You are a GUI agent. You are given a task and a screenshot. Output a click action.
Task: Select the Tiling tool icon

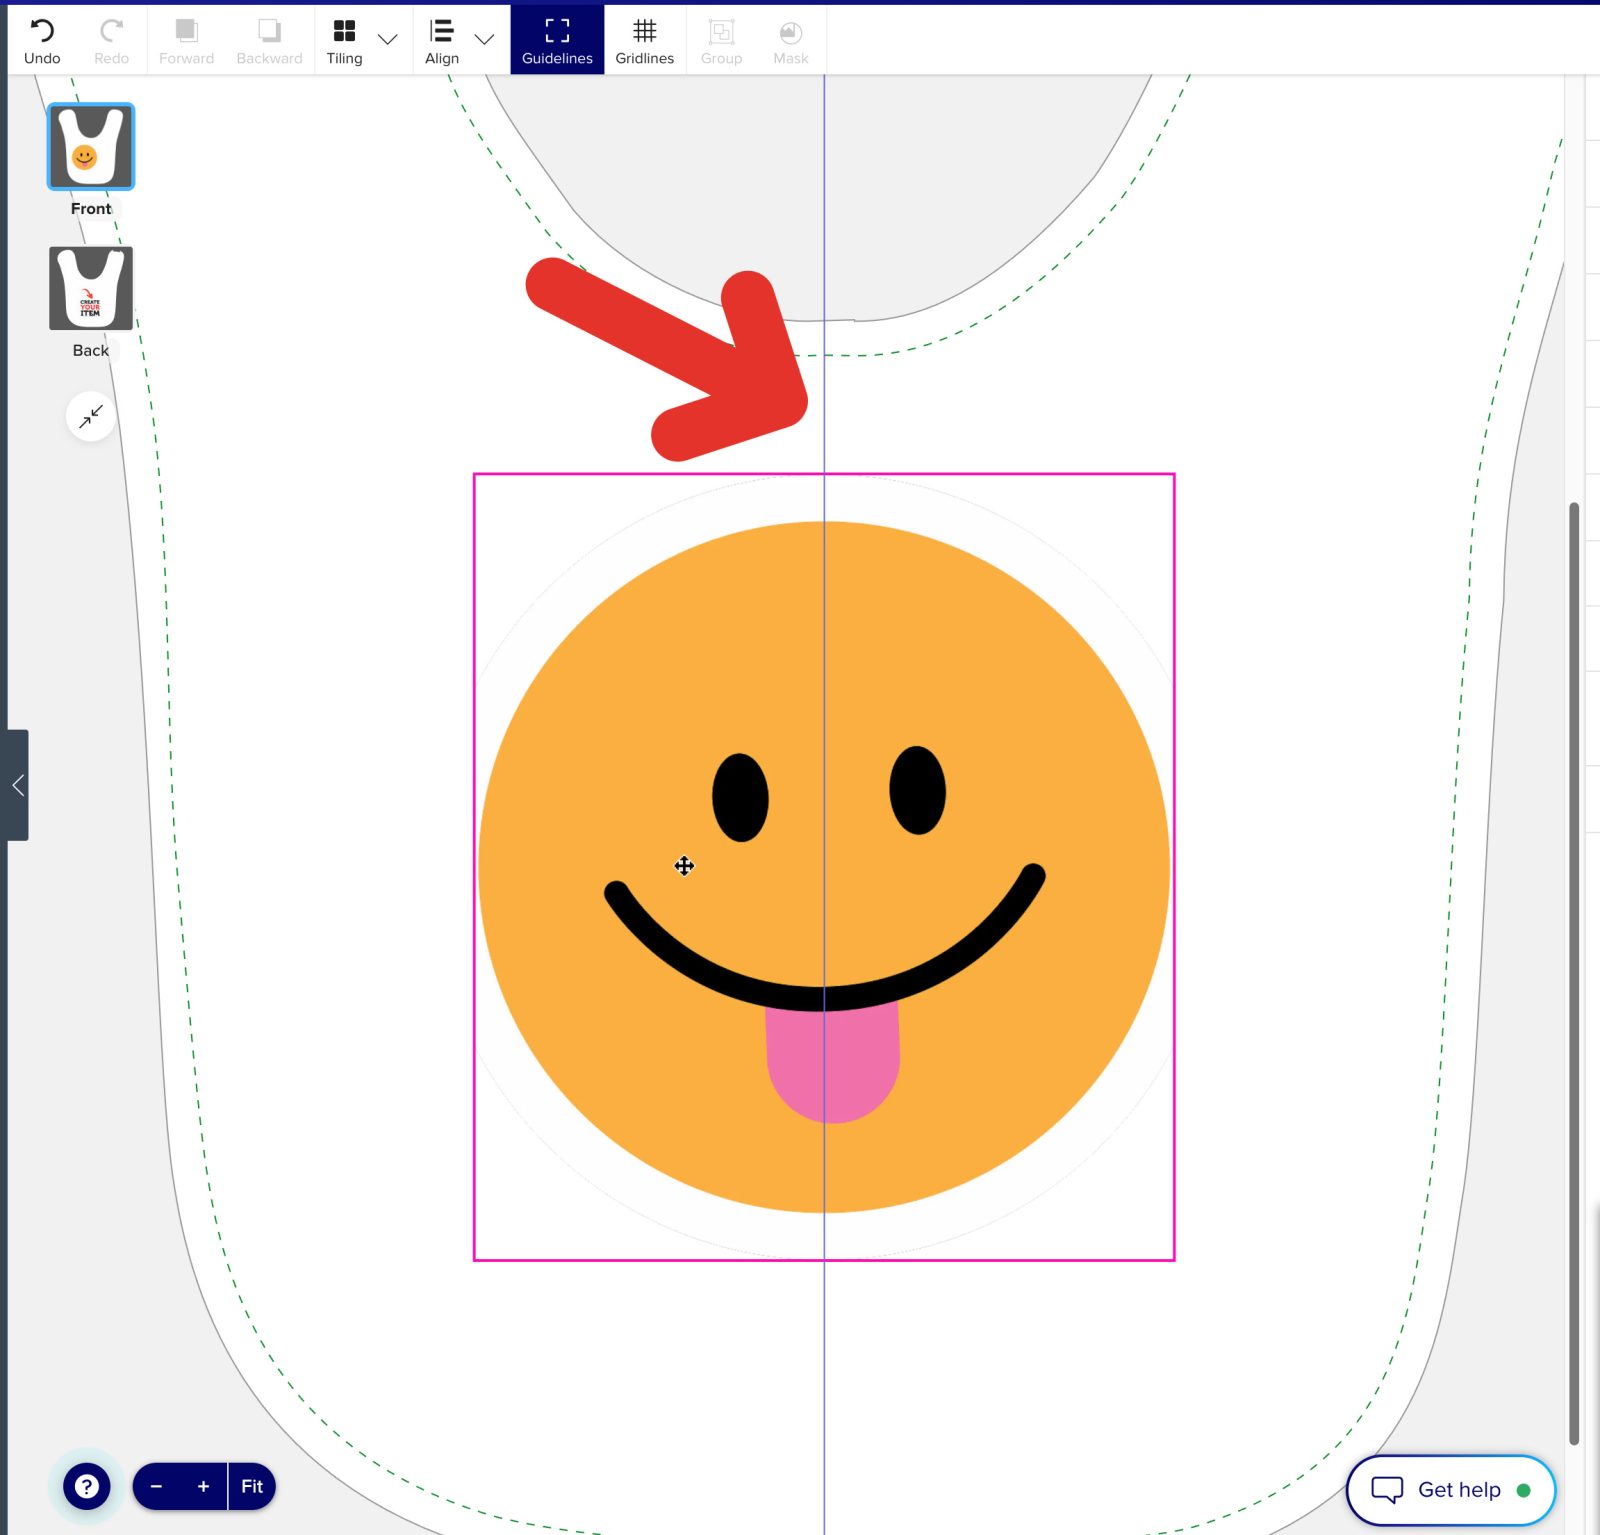click(x=344, y=32)
